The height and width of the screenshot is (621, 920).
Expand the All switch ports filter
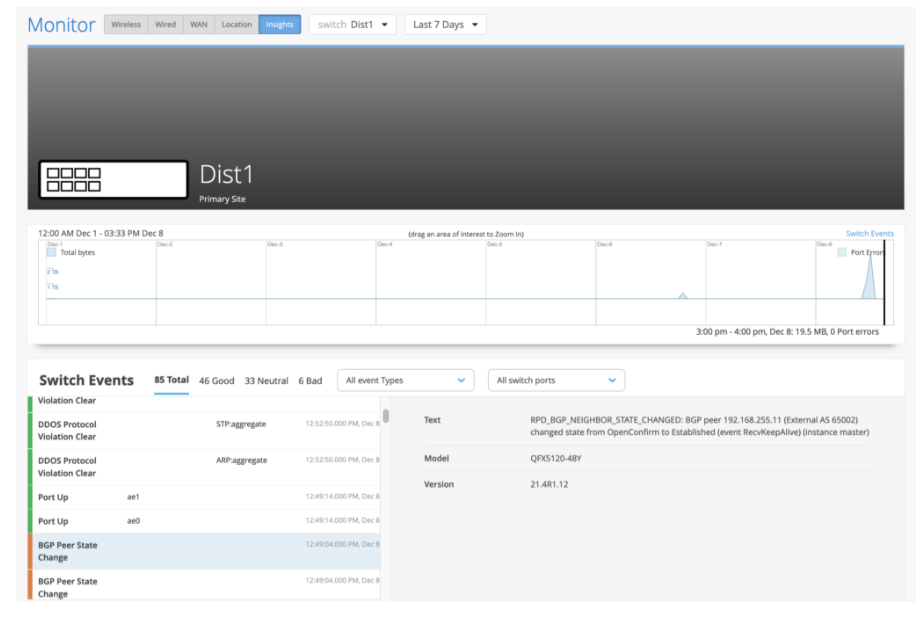click(x=555, y=380)
